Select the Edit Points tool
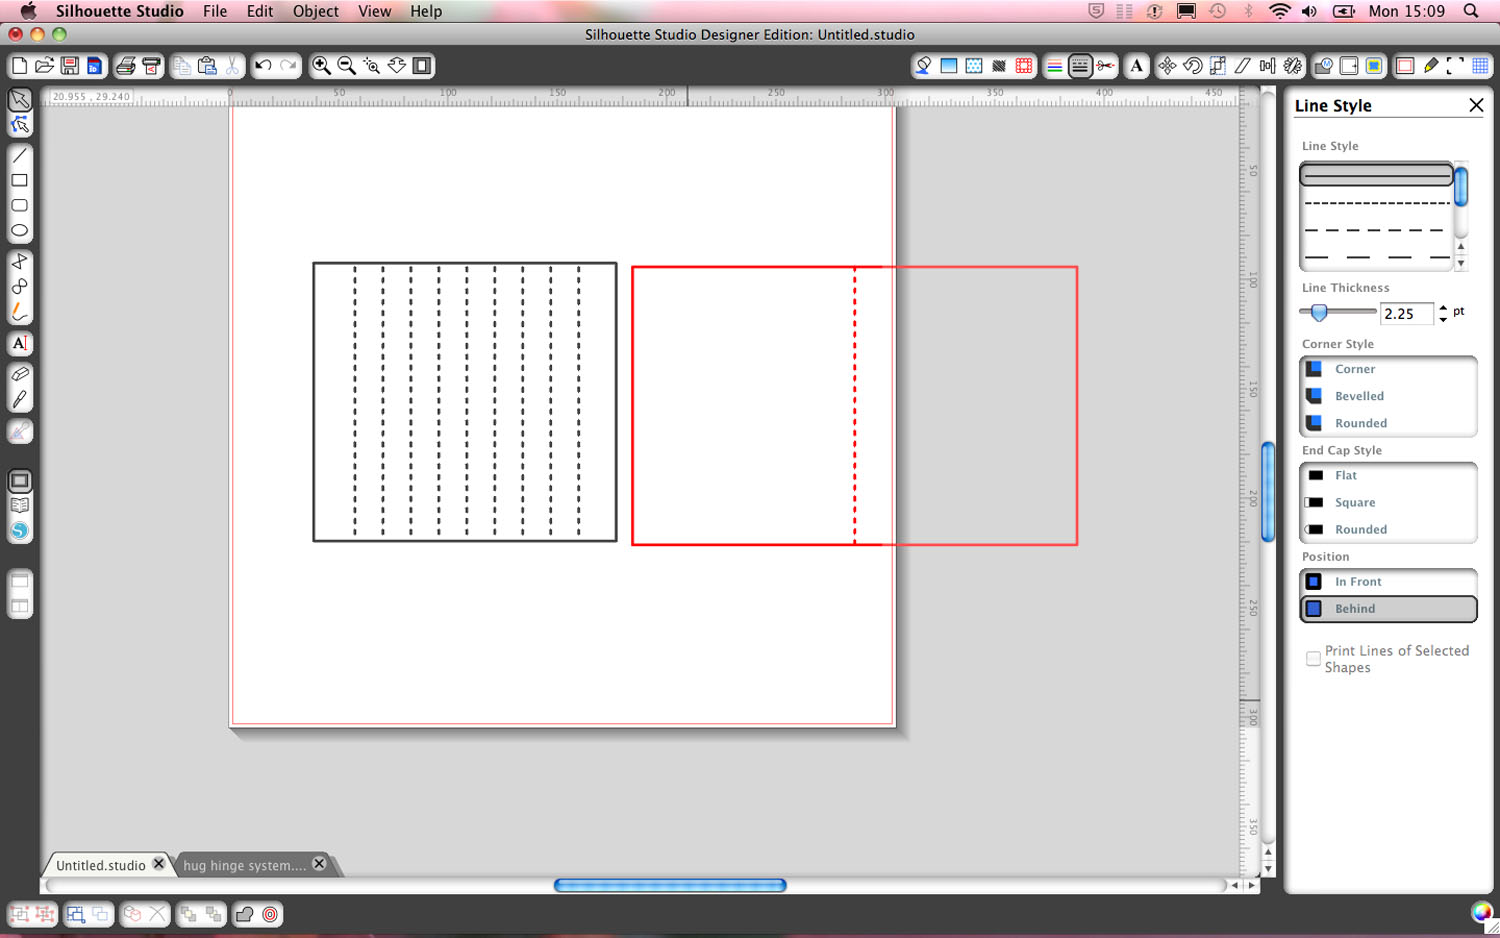 (x=20, y=126)
